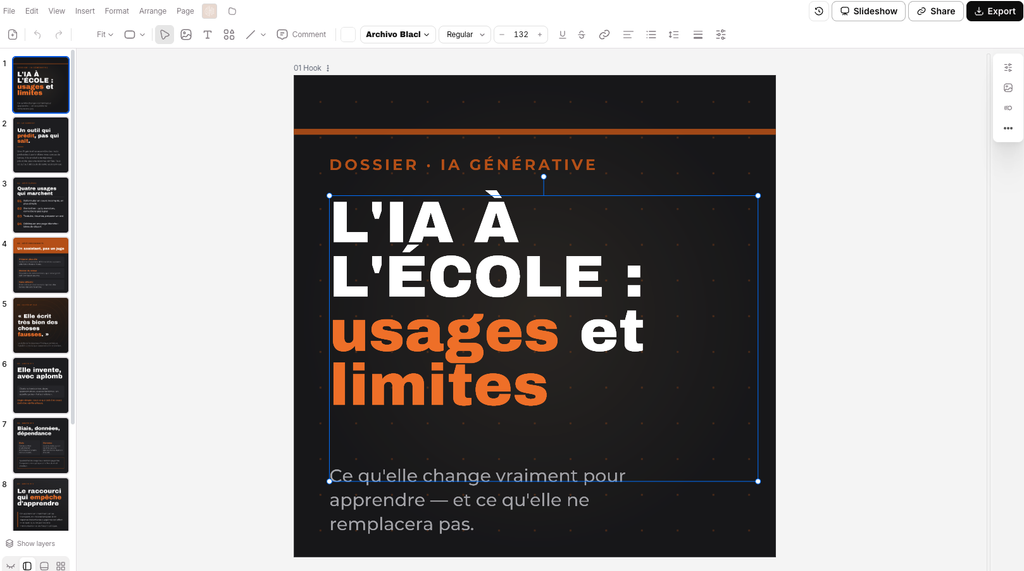
Task: Apply underline to selected text
Action: coord(562,35)
